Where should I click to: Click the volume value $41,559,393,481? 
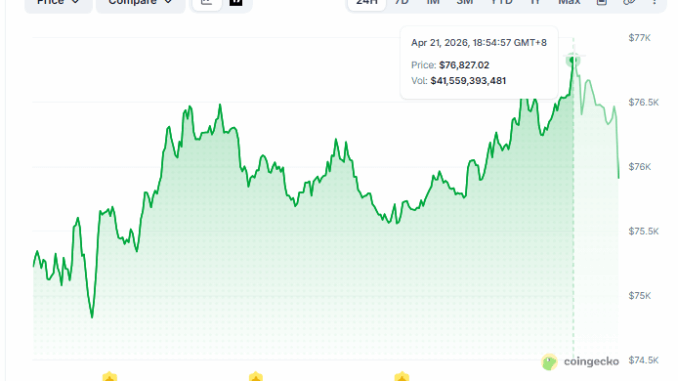(x=468, y=81)
